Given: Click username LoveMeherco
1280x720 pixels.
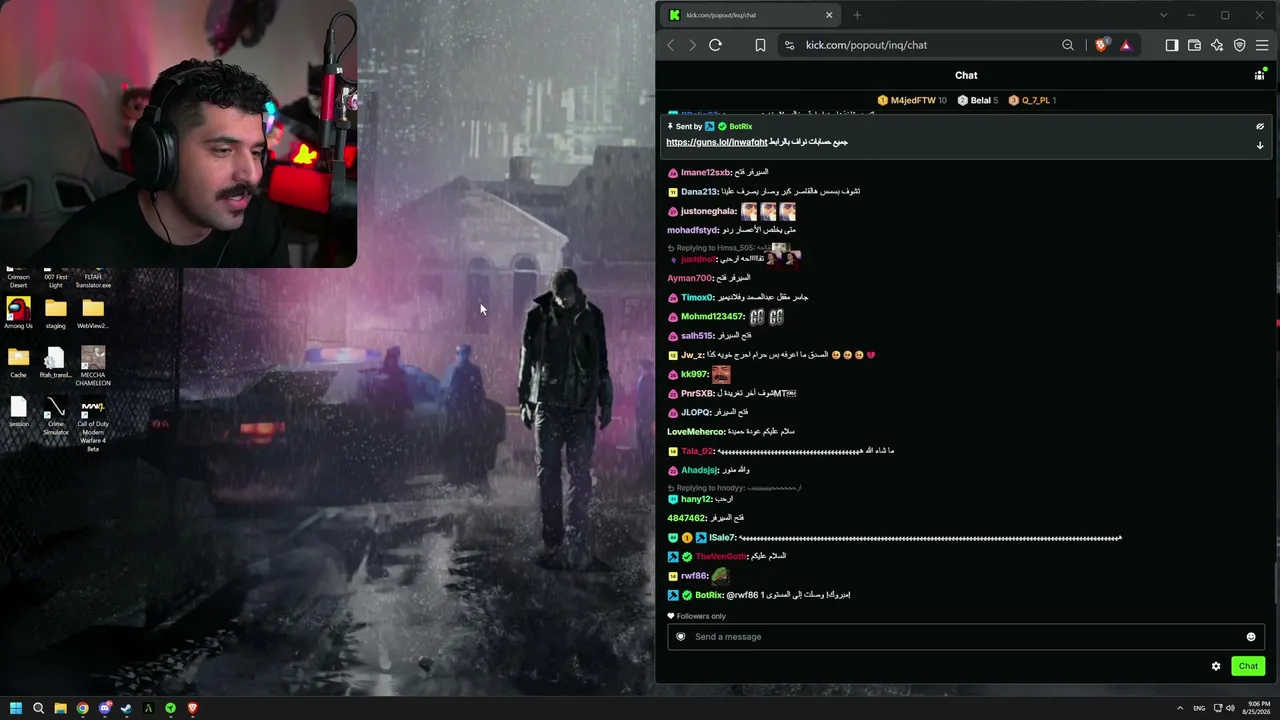Looking at the screenshot, I should tap(696, 432).
